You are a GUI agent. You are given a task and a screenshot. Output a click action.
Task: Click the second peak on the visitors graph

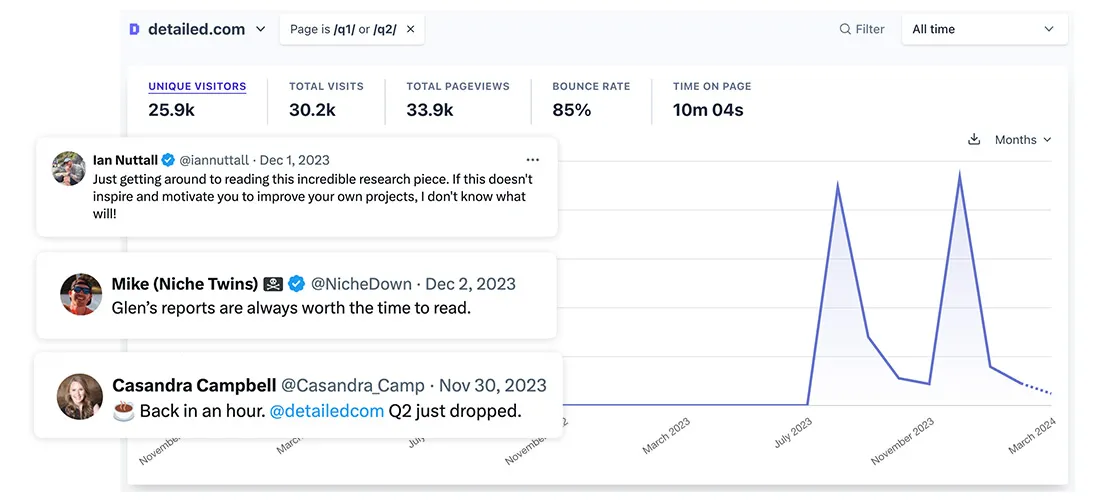960,174
